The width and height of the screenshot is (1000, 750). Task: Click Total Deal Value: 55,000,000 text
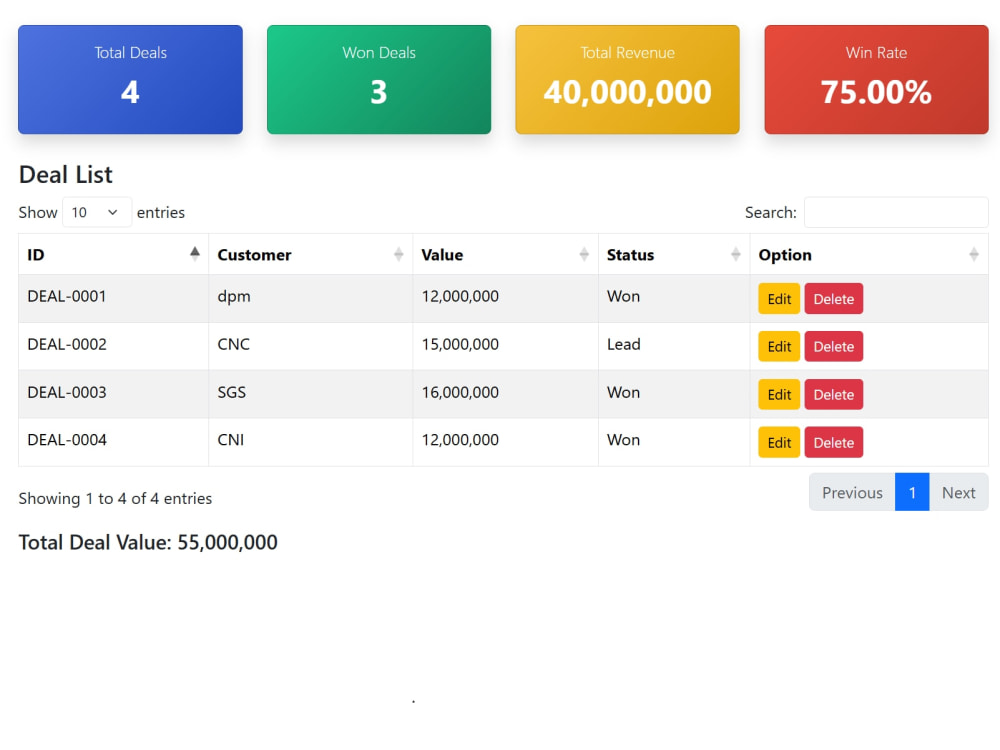coord(148,542)
